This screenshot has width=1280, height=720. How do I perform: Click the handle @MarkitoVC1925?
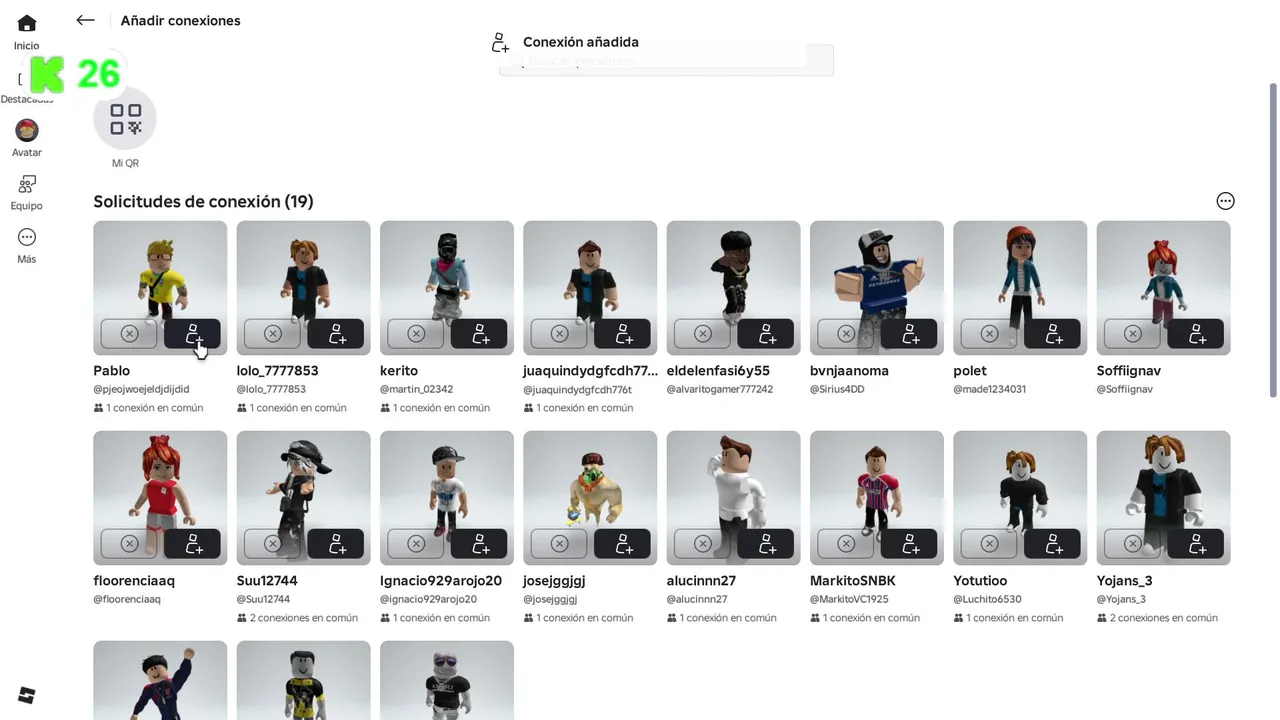849,599
